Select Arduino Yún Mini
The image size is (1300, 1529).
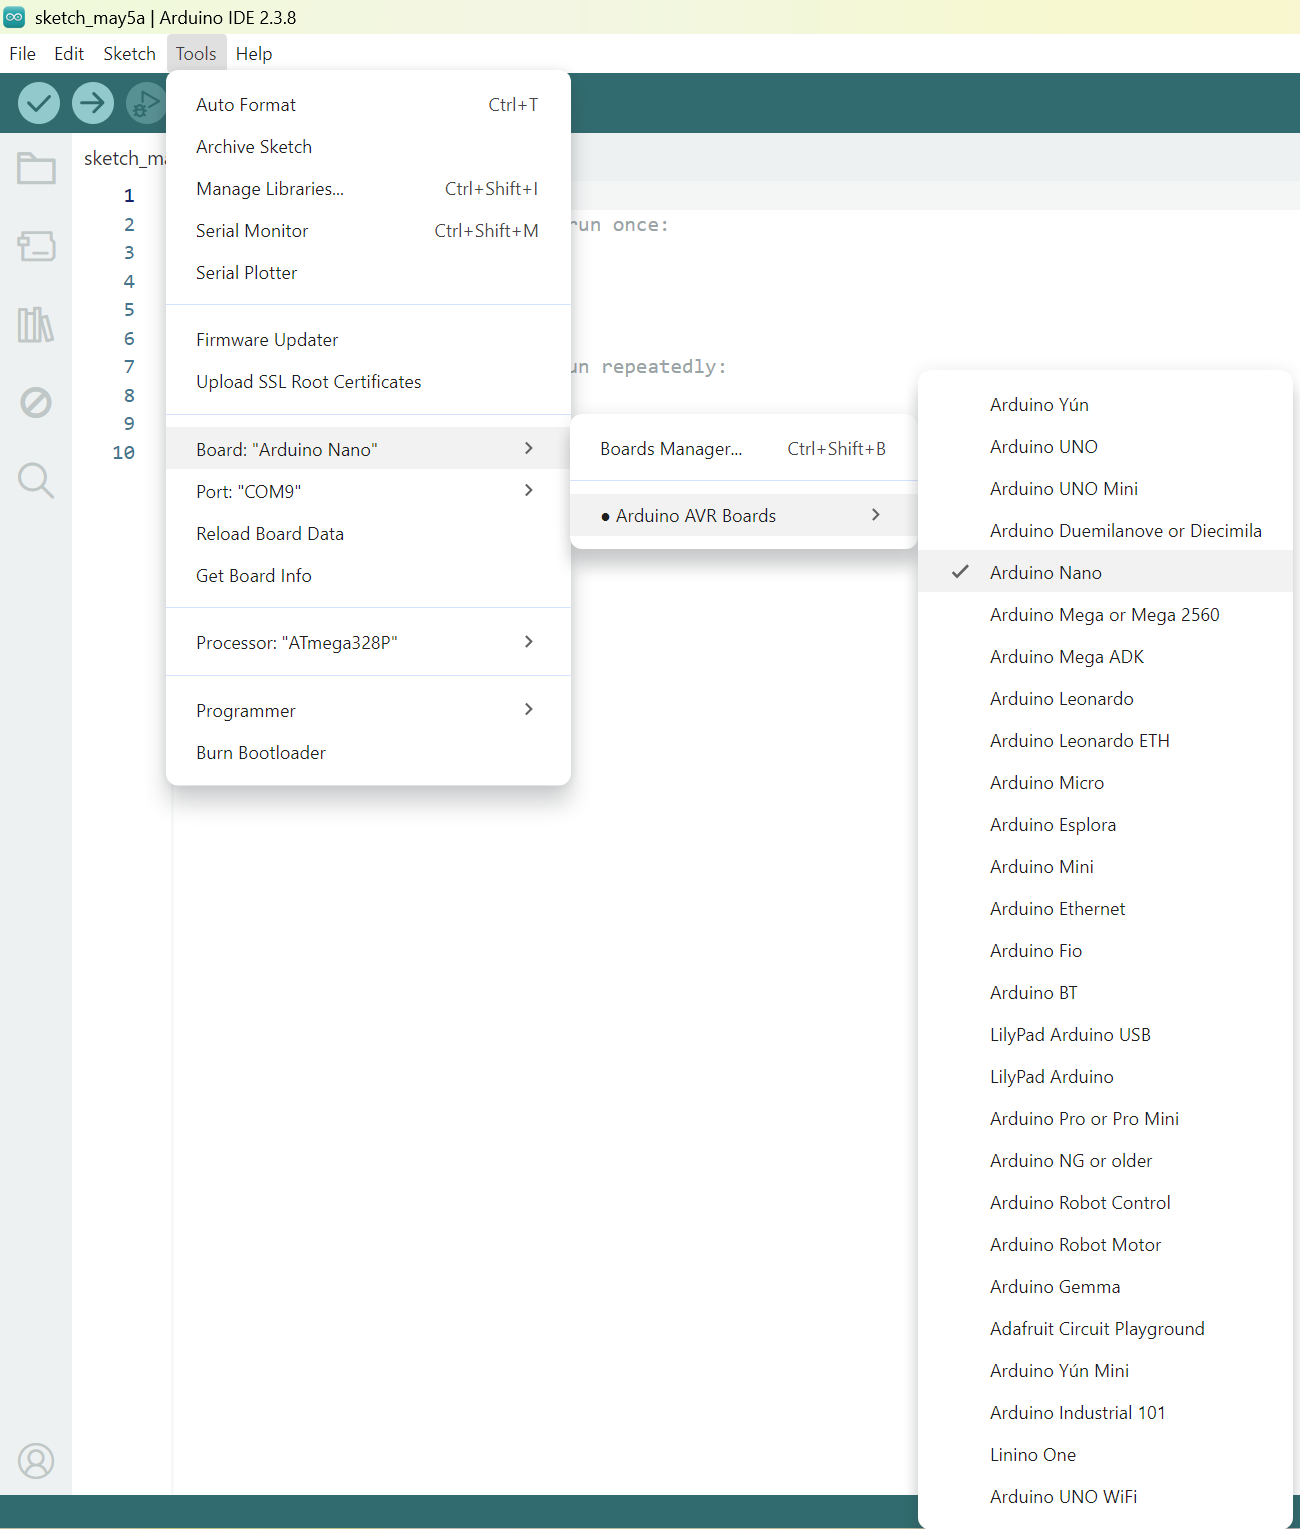click(1105, 1370)
